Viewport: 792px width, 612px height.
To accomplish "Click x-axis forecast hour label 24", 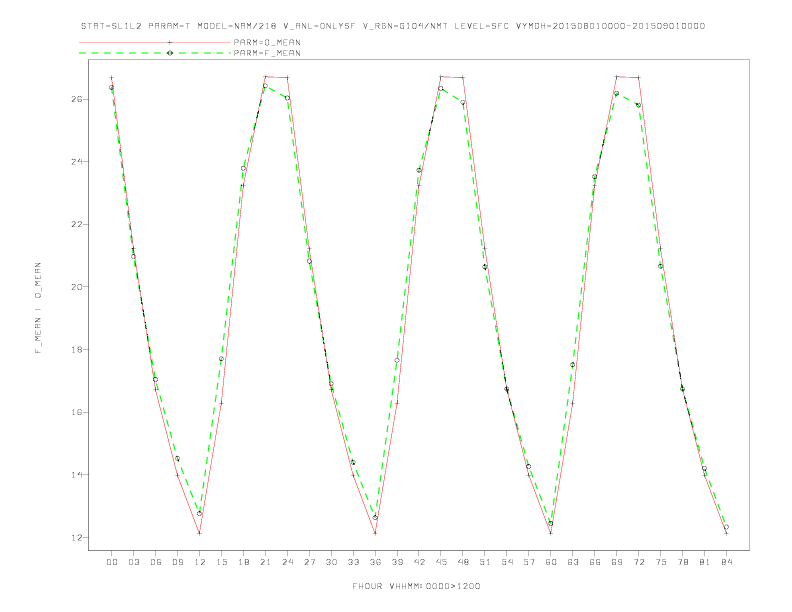I will [287, 562].
